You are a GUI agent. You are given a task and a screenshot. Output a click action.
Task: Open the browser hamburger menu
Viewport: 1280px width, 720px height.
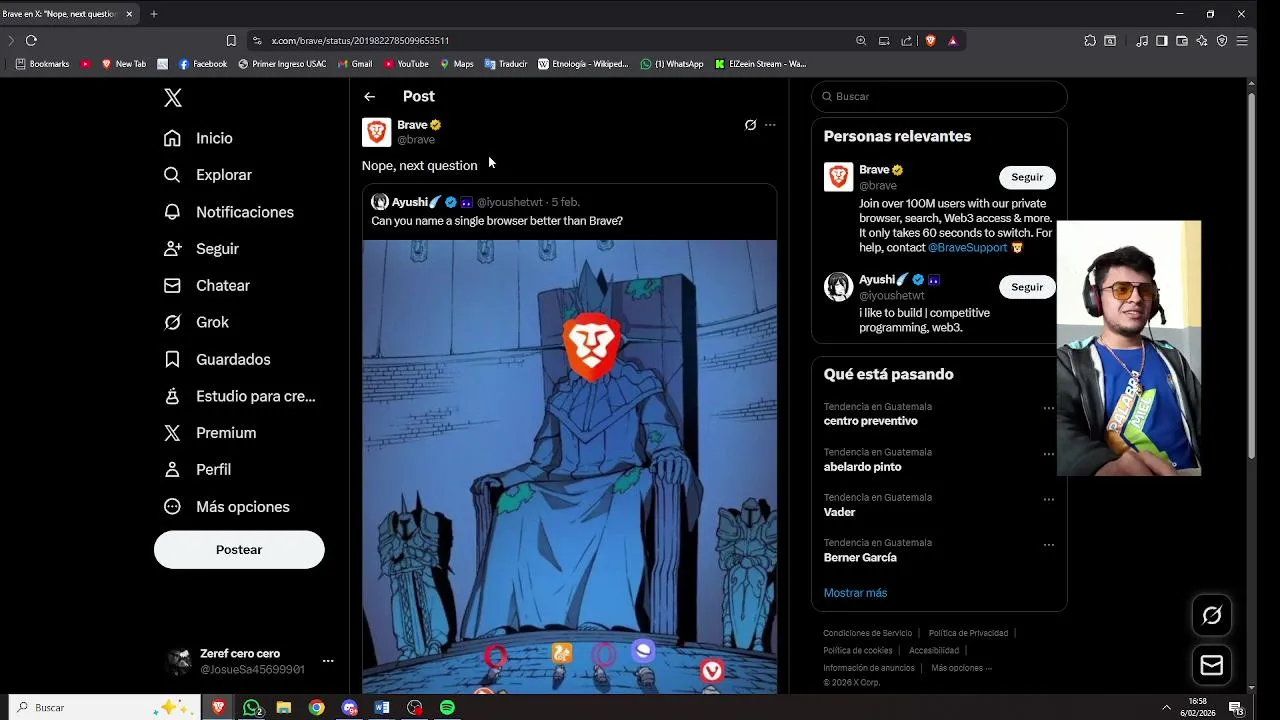click(x=1242, y=41)
